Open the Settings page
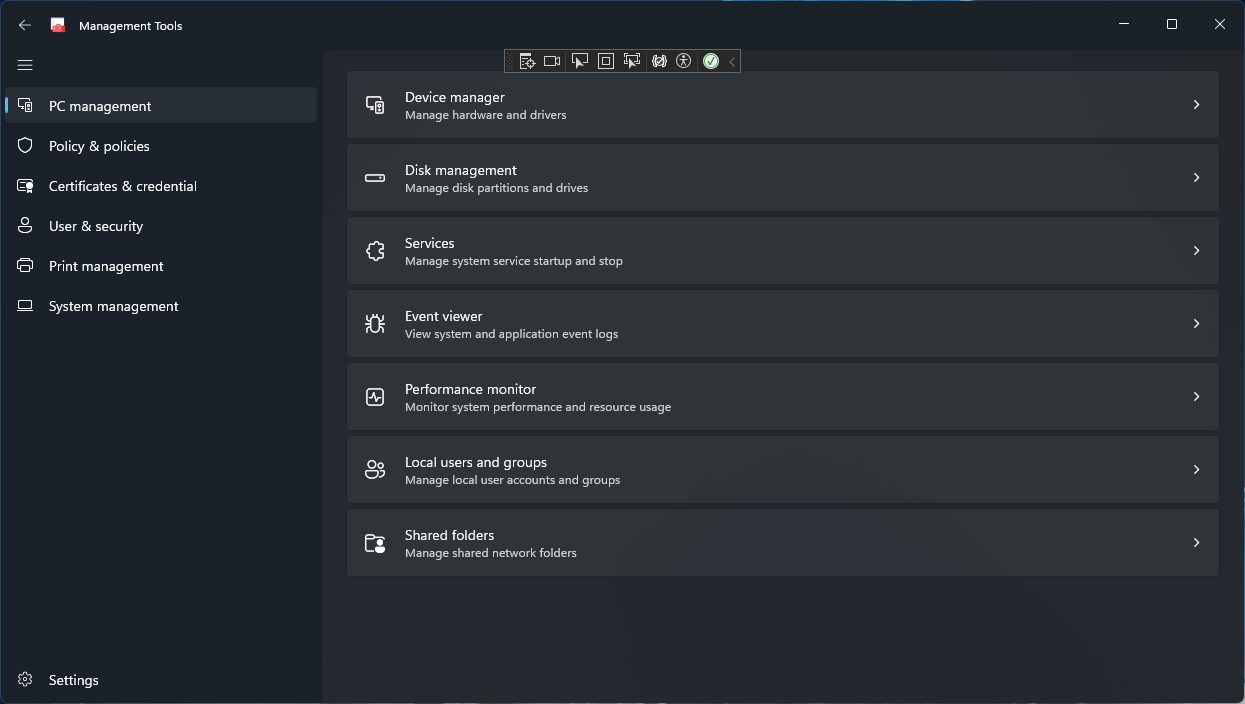This screenshot has height=704, width=1245. coord(73,680)
